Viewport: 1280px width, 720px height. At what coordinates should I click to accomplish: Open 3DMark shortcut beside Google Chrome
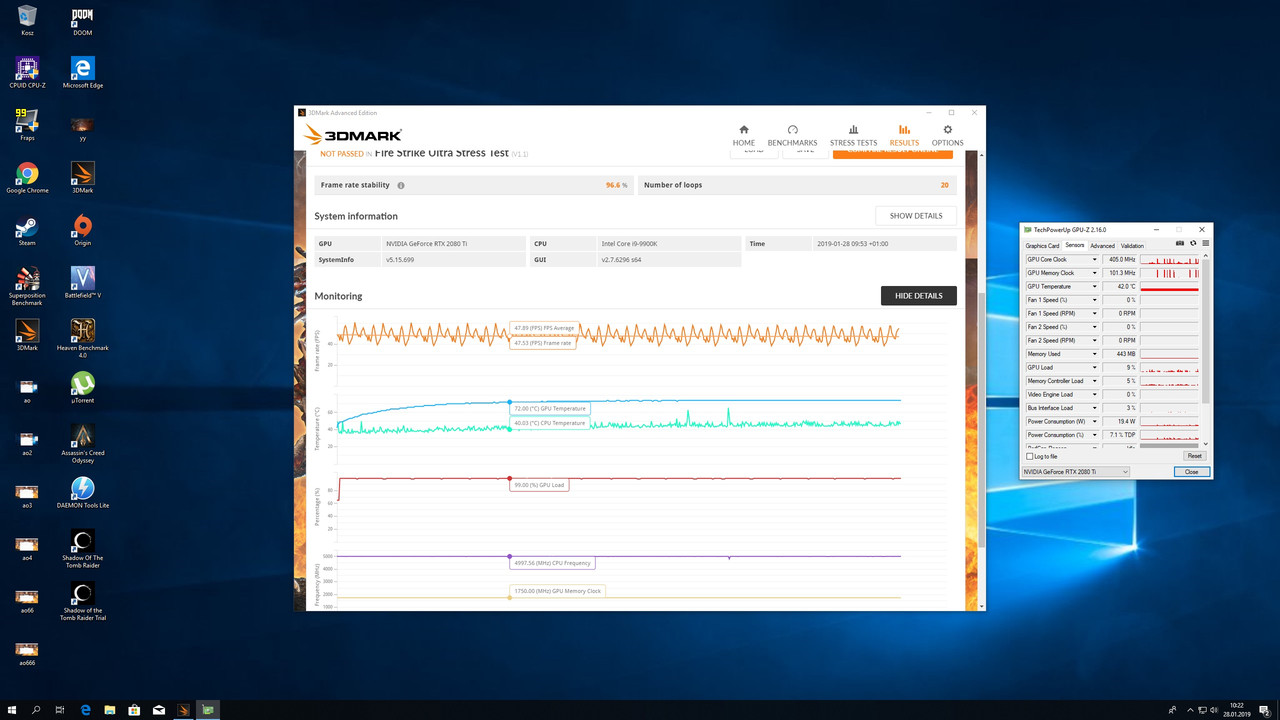[x=82, y=178]
